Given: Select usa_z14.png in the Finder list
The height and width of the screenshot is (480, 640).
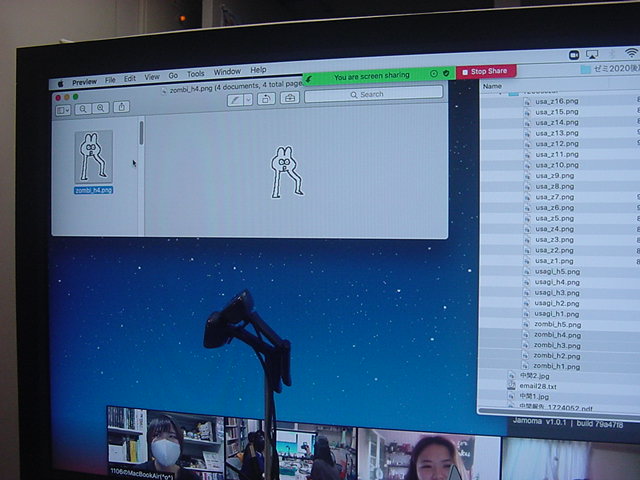Looking at the screenshot, I should (557, 122).
